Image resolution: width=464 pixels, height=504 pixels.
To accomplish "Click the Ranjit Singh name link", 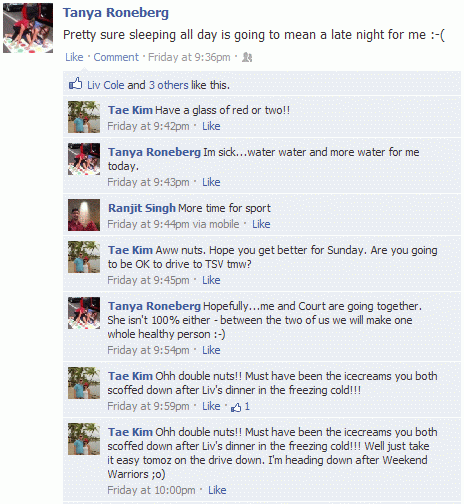I will coord(142,208).
